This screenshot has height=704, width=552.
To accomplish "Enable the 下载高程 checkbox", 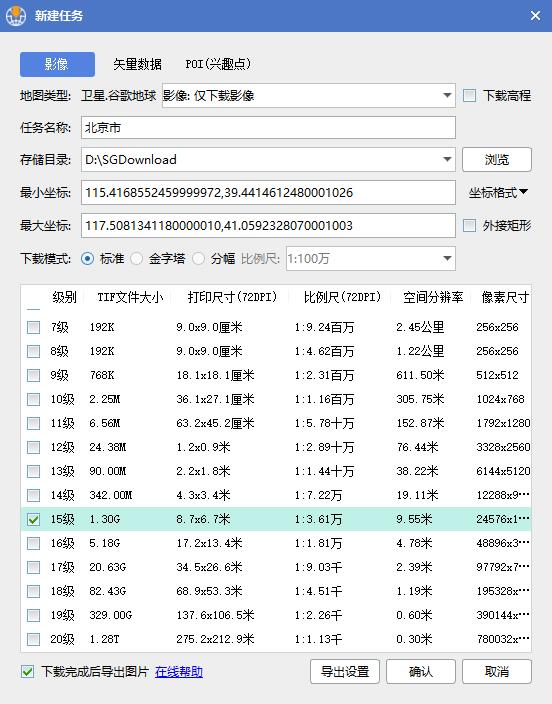I will (469, 95).
